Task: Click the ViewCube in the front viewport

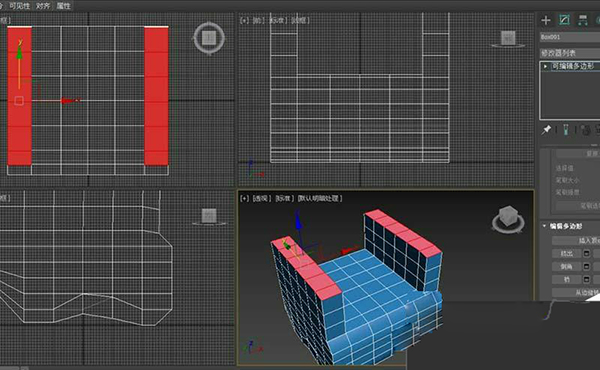Action: 508,39
